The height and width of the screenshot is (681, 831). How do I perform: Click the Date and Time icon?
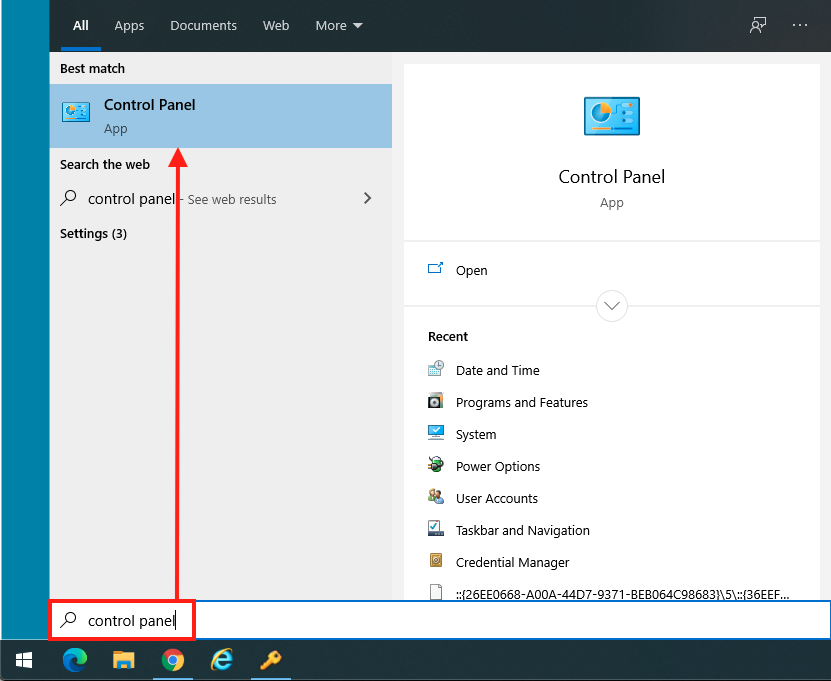(436, 369)
